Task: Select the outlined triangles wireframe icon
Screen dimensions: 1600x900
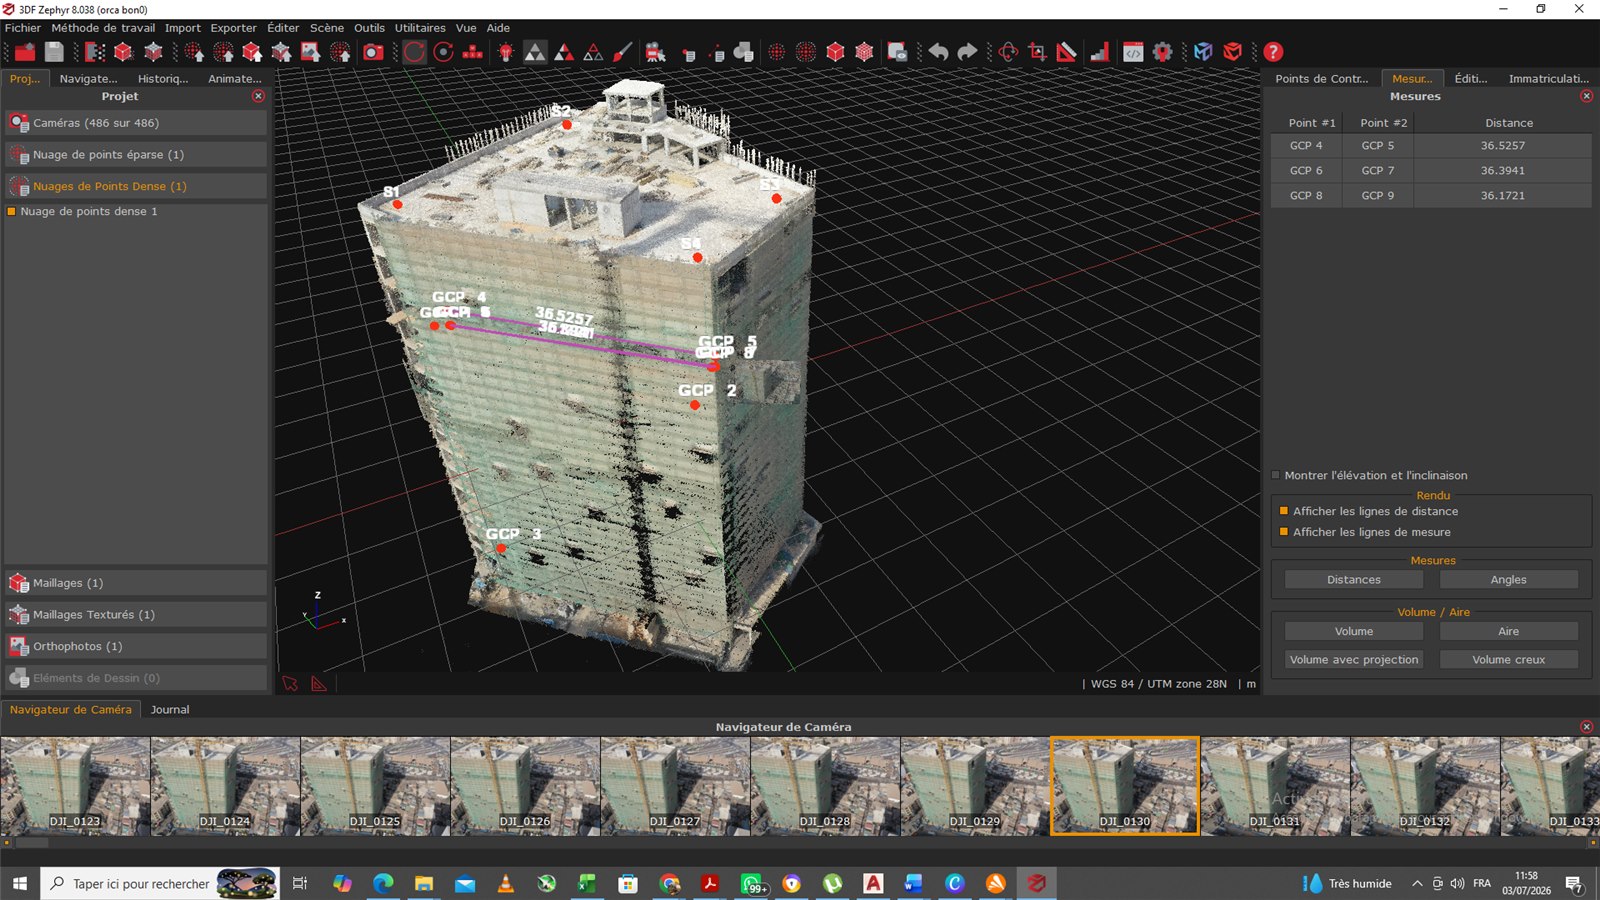Action: point(593,52)
